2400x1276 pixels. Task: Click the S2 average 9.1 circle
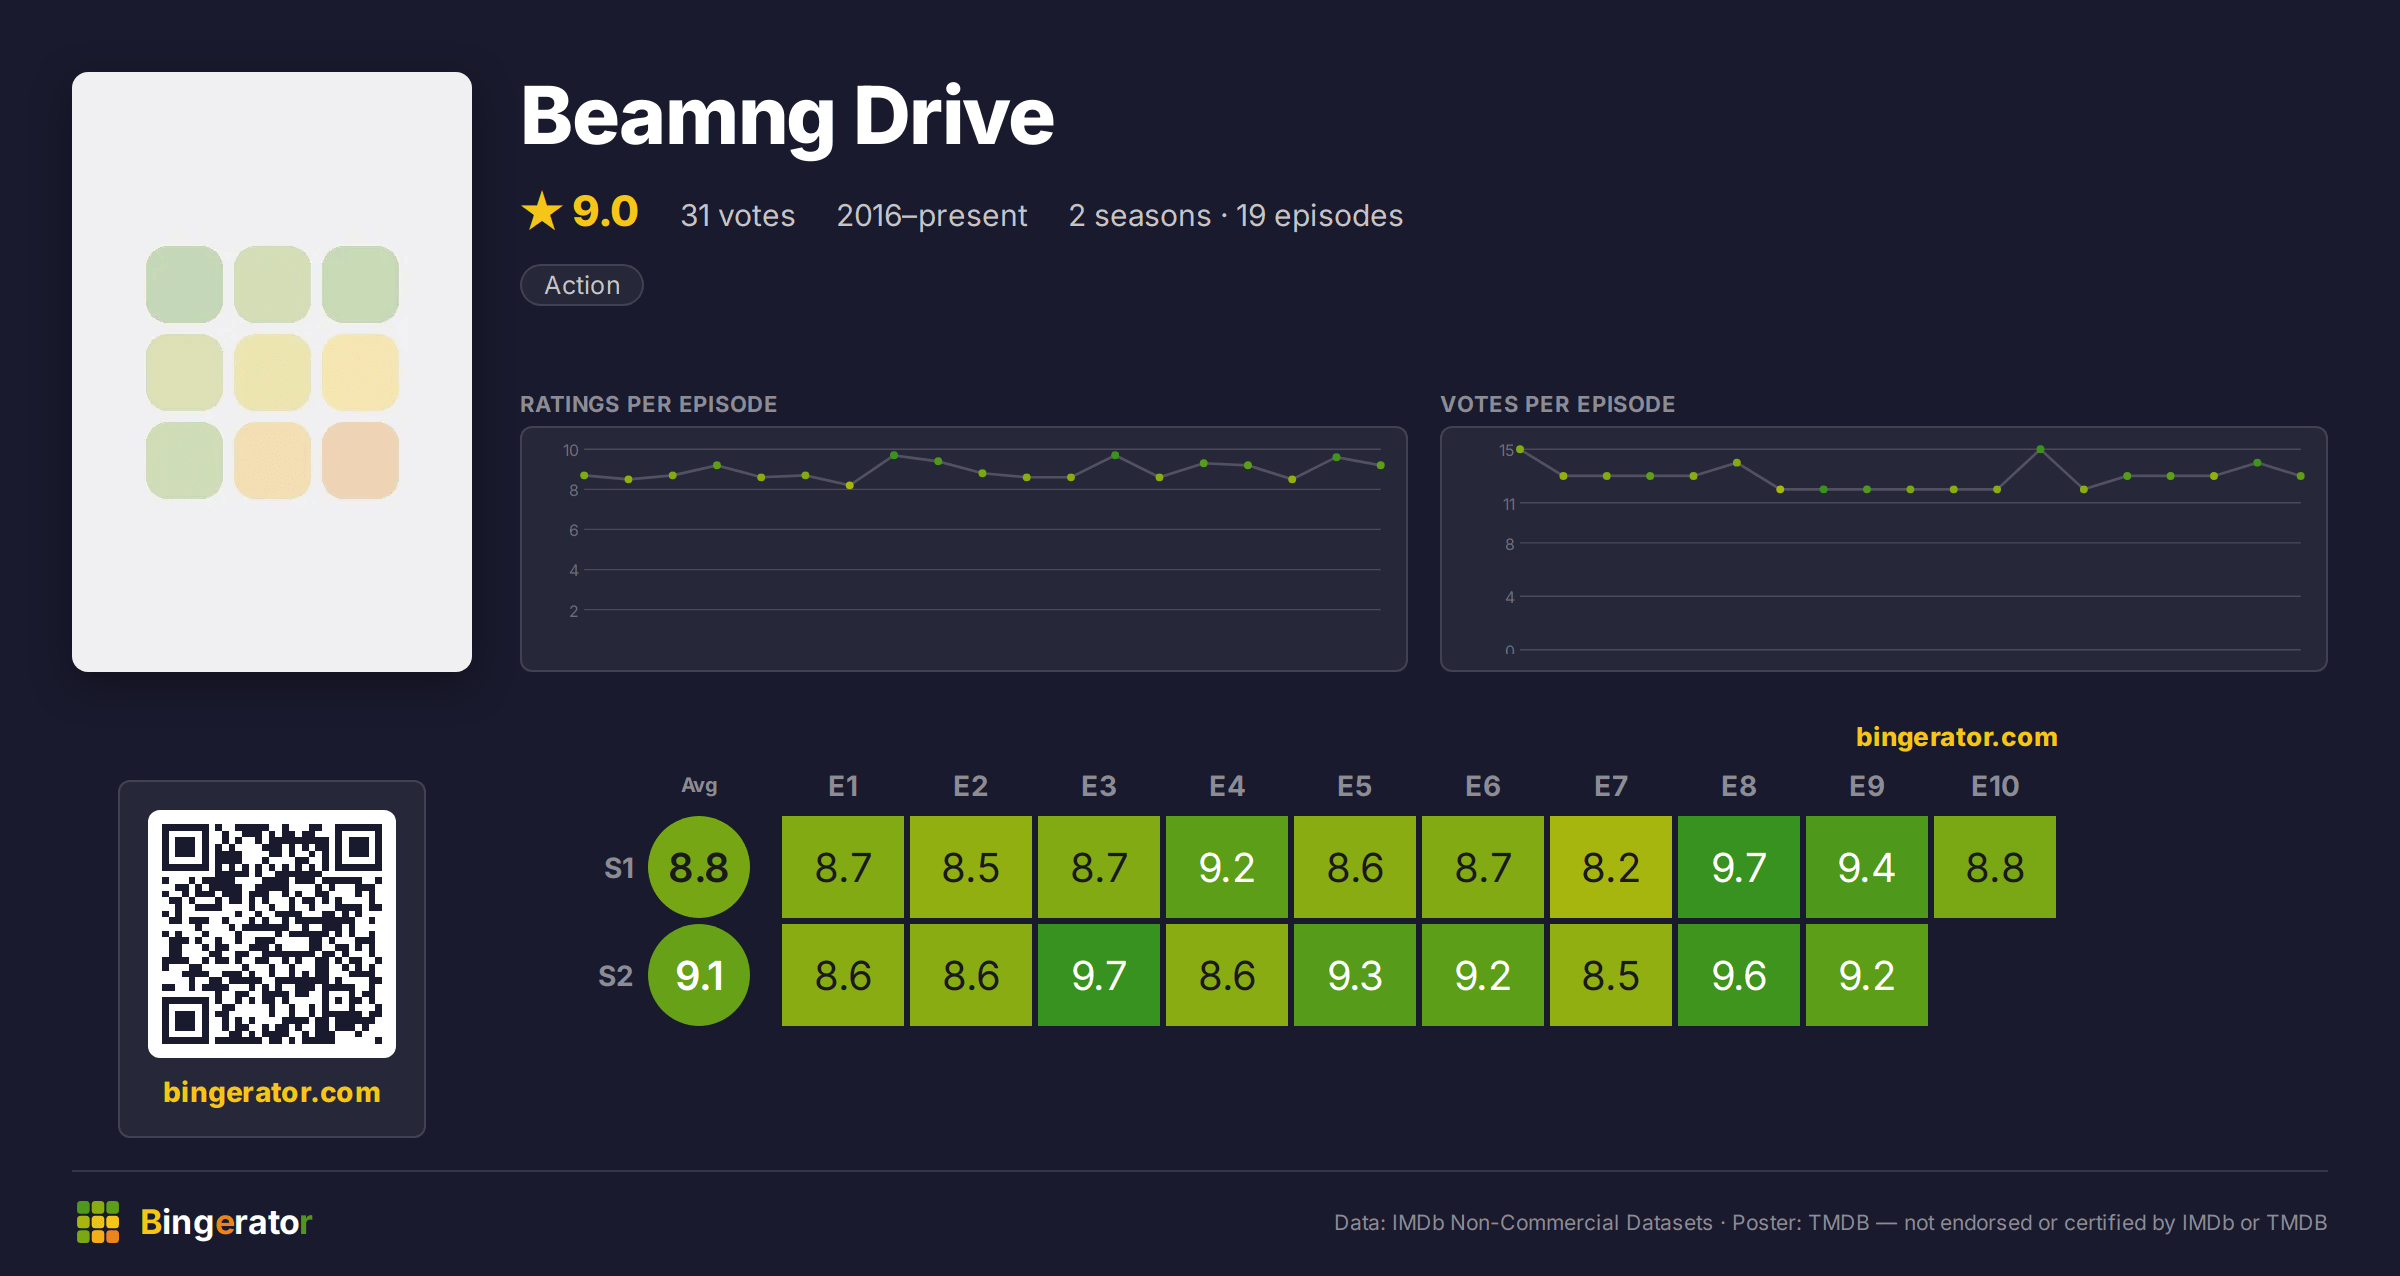(699, 975)
